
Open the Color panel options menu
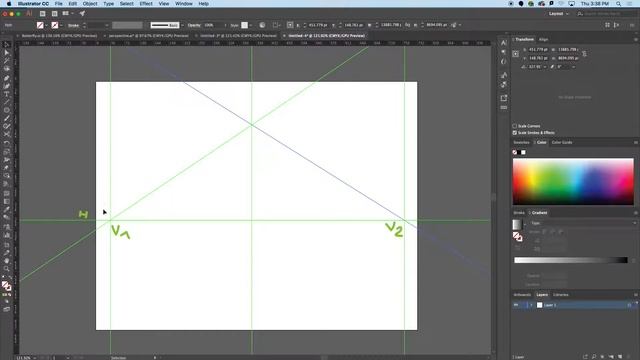pos(636,142)
